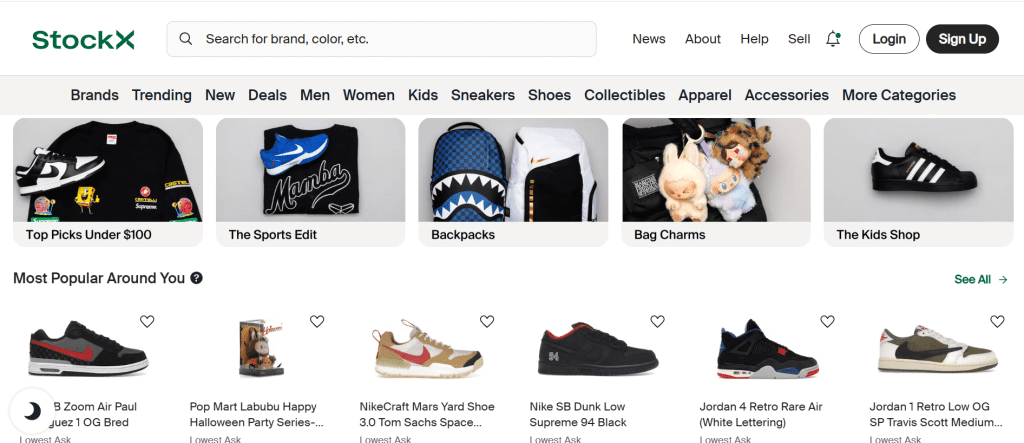Image resolution: width=1024 pixels, height=443 pixels.
Task: Favorite the Pop Mart Labubu item
Action: pyautogui.click(x=317, y=321)
